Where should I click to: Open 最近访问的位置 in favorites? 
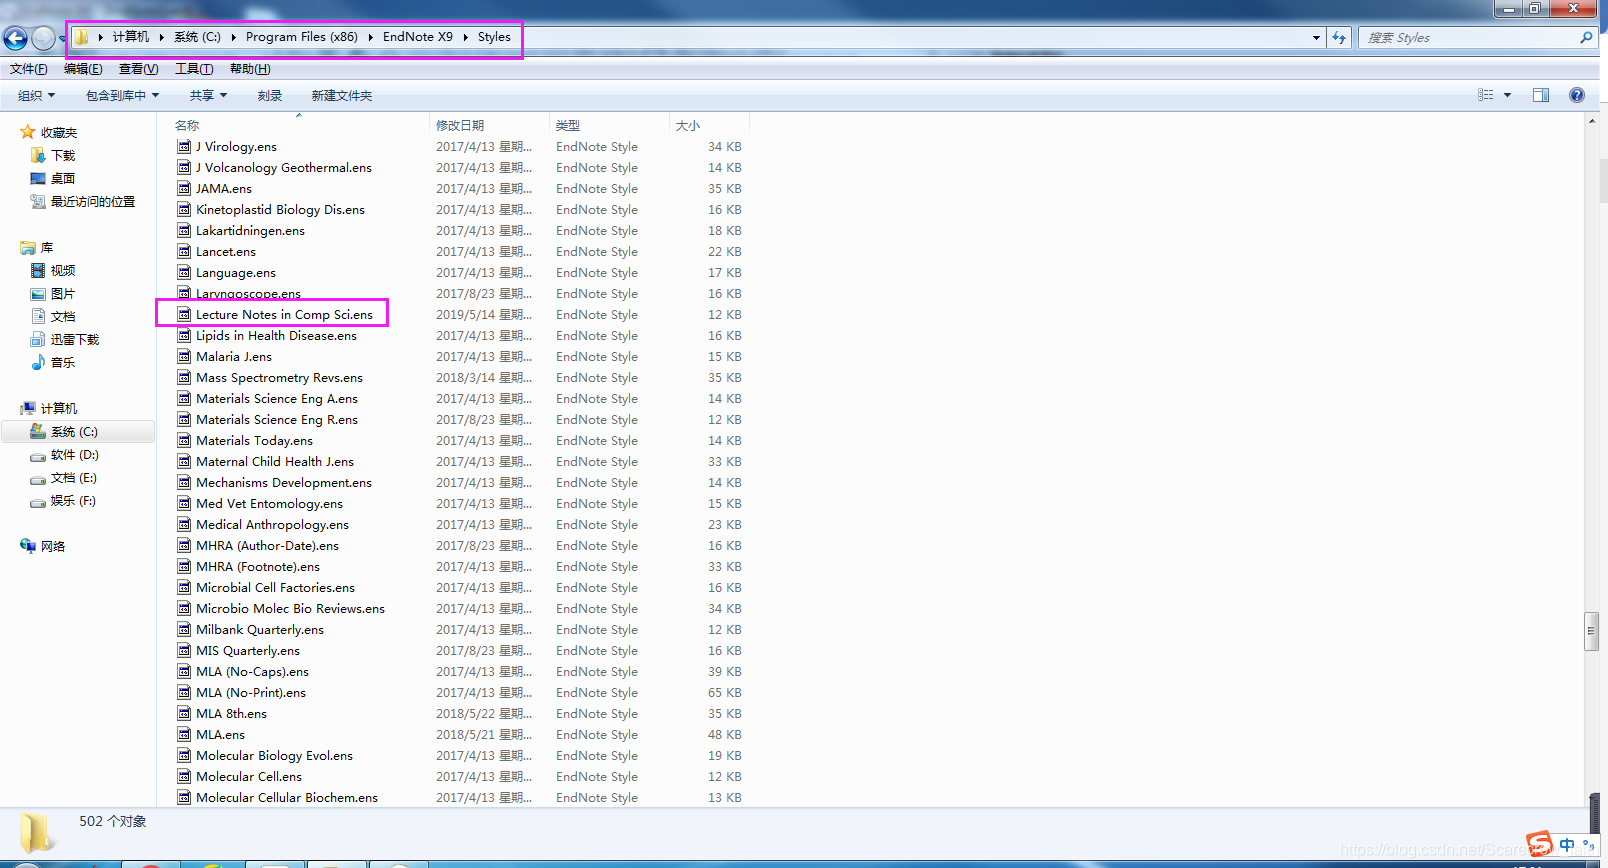point(92,201)
